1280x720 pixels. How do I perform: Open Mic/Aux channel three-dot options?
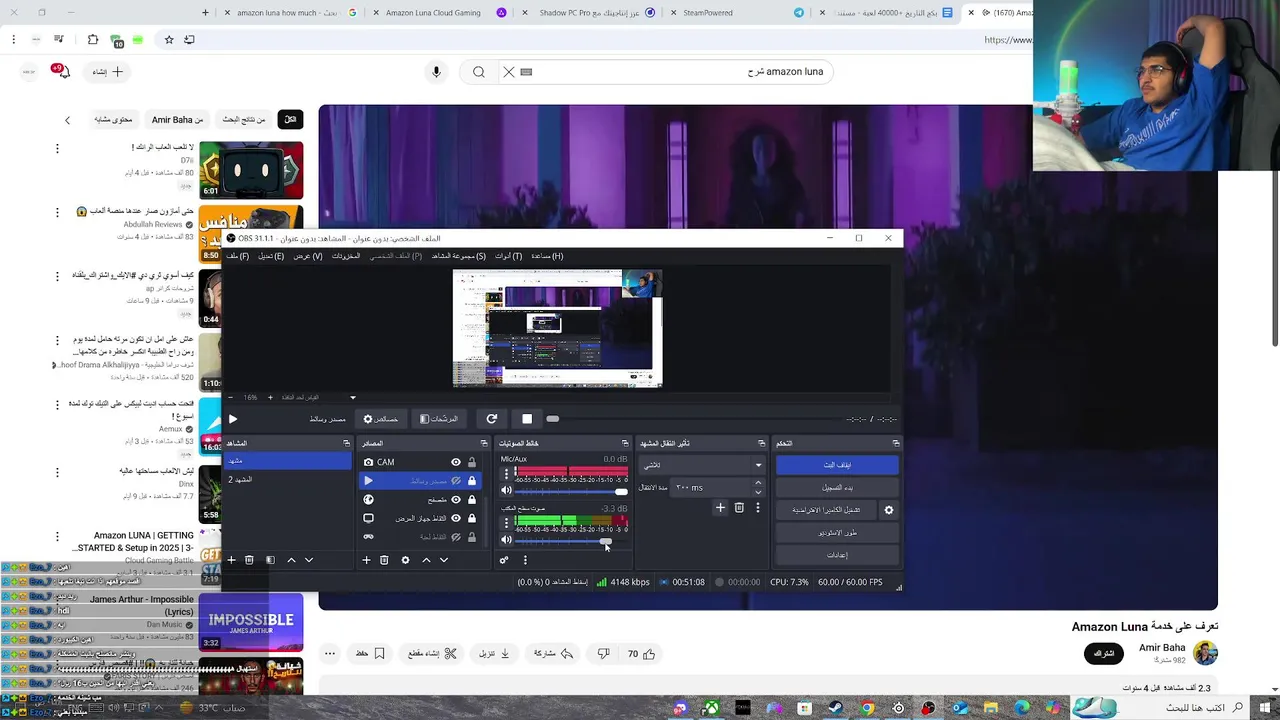(x=506, y=474)
